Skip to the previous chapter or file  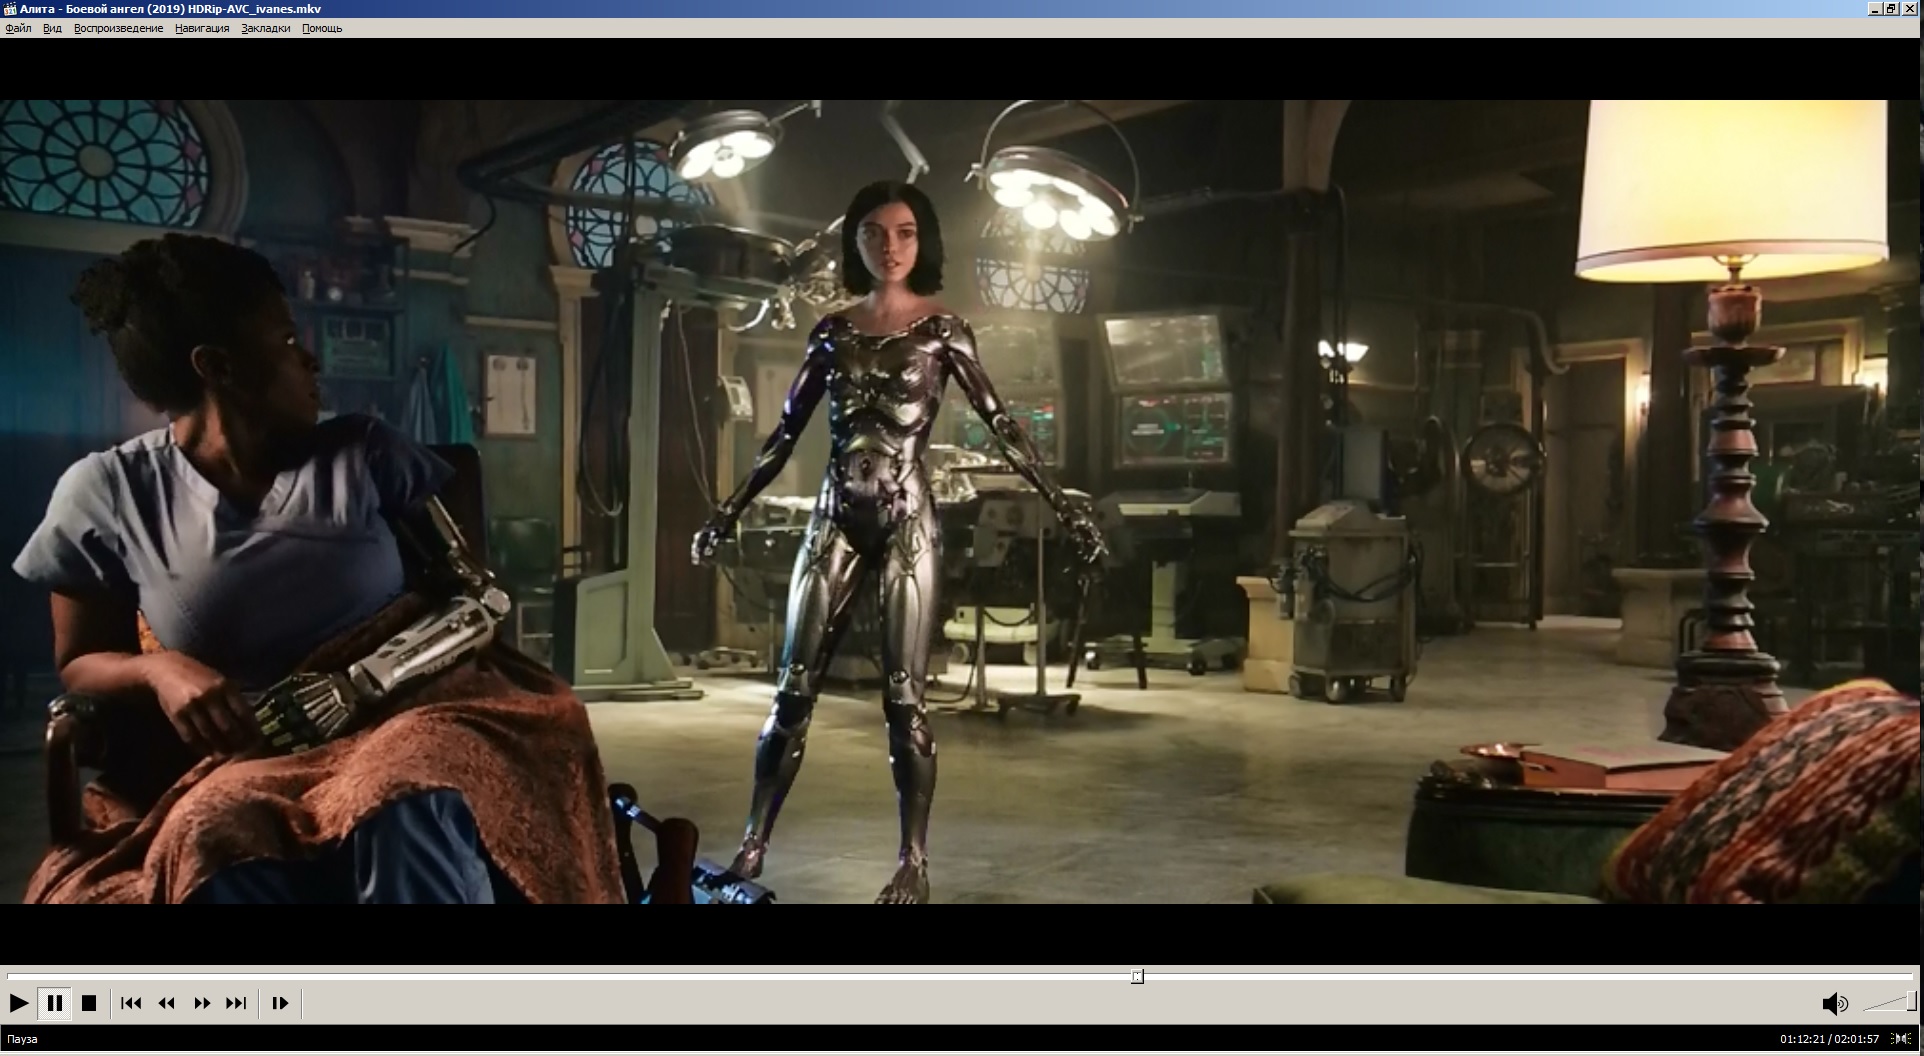(x=131, y=1003)
